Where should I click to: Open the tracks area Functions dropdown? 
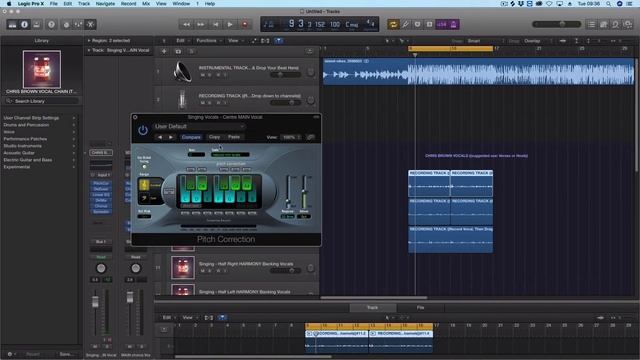pos(209,41)
